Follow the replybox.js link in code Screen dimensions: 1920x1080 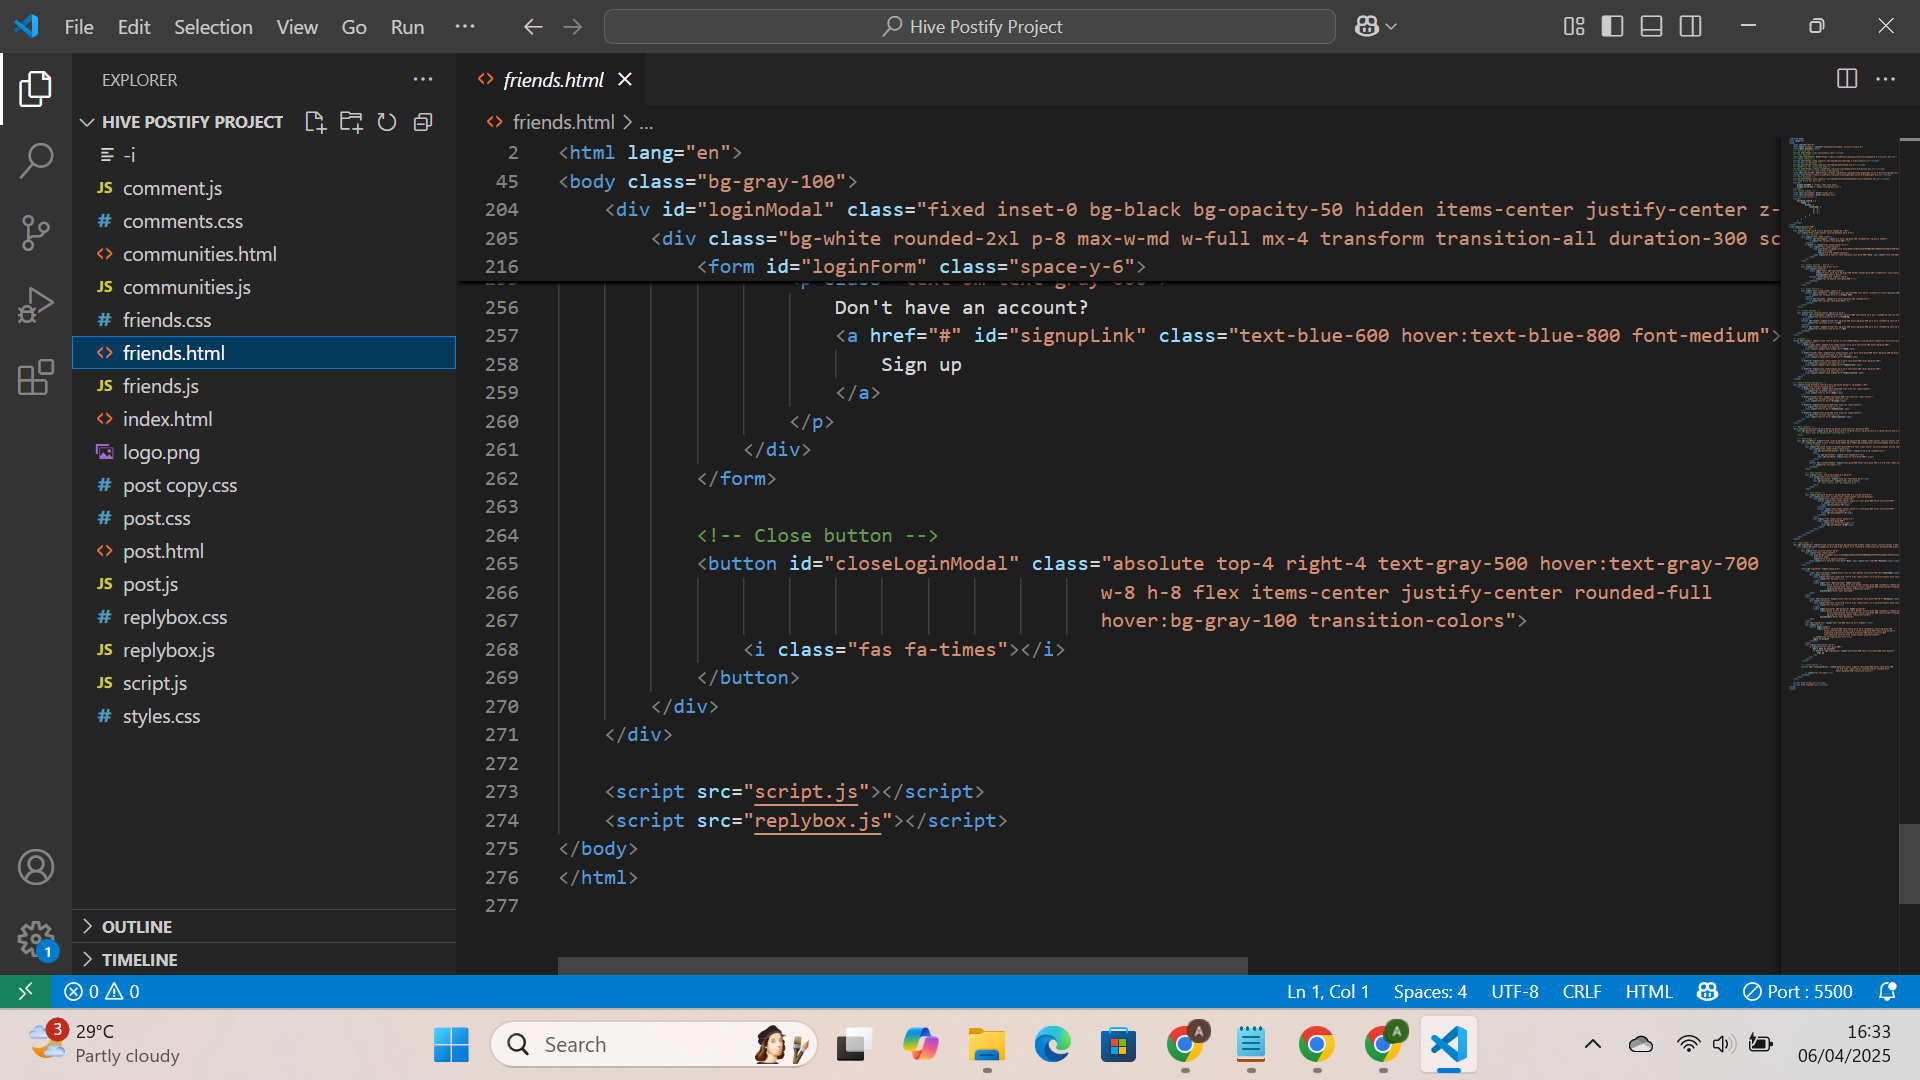(x=817, y=820)
